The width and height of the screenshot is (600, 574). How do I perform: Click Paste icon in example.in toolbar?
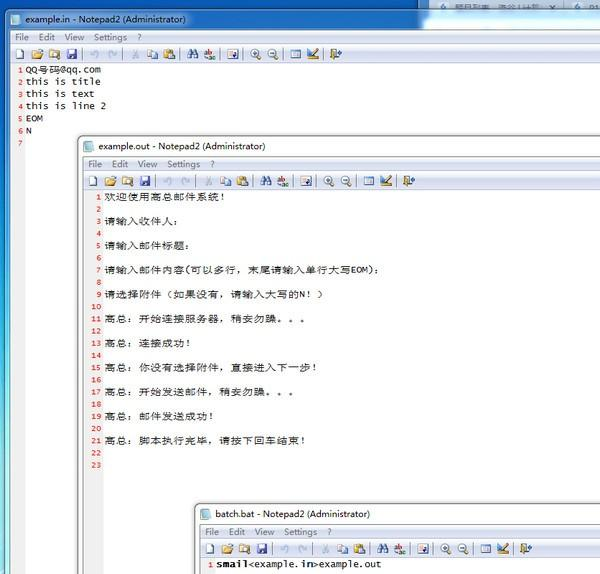(x=169, y=54)
